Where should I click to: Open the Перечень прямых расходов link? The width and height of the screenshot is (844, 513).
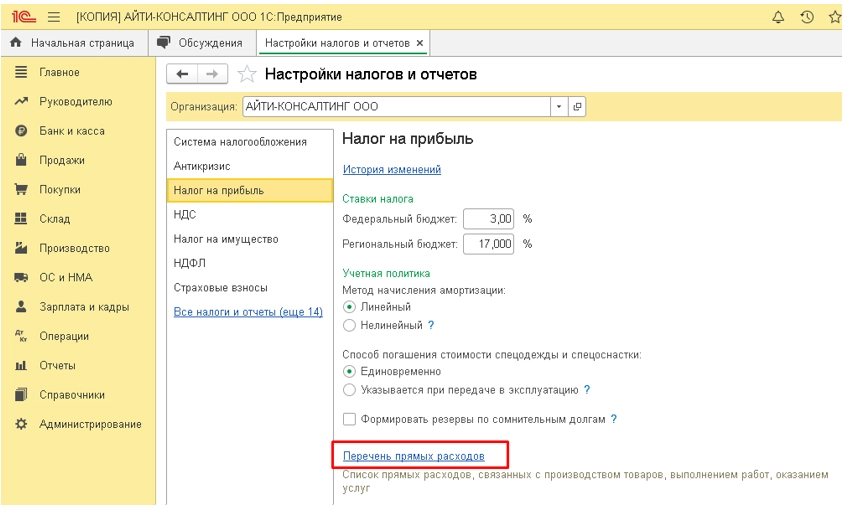(x=413, y=456)
